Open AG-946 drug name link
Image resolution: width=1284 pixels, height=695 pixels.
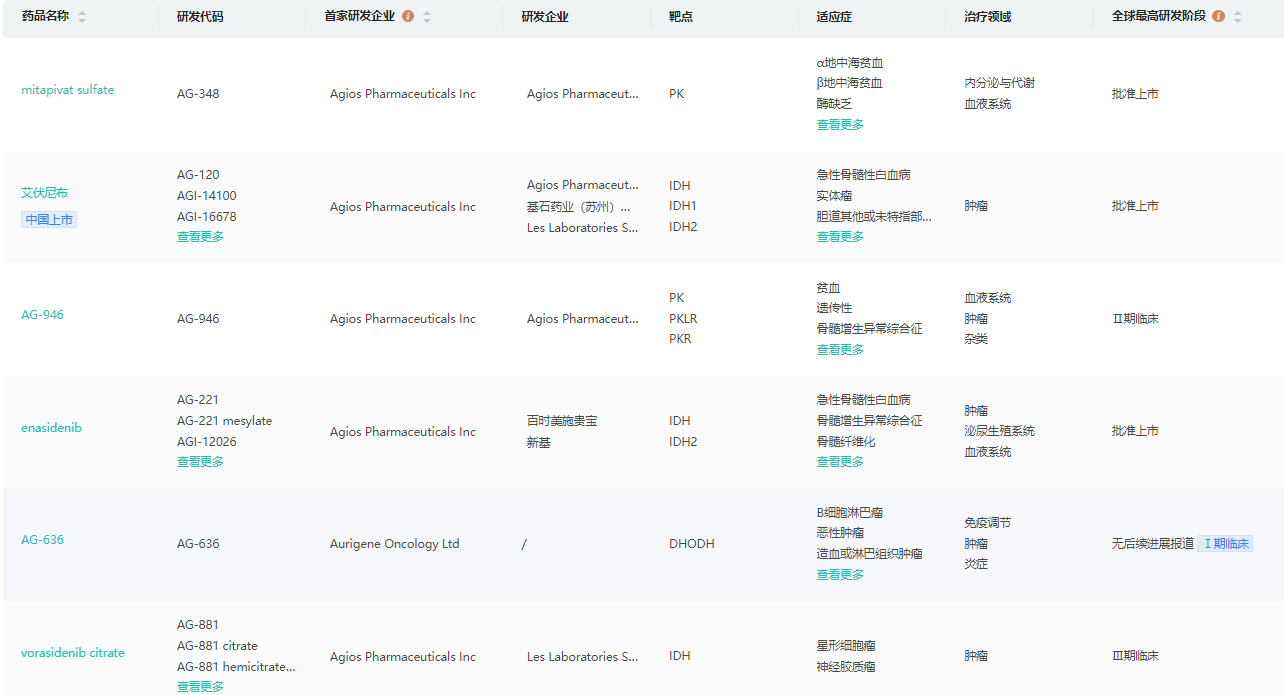[x=43, y=315]
